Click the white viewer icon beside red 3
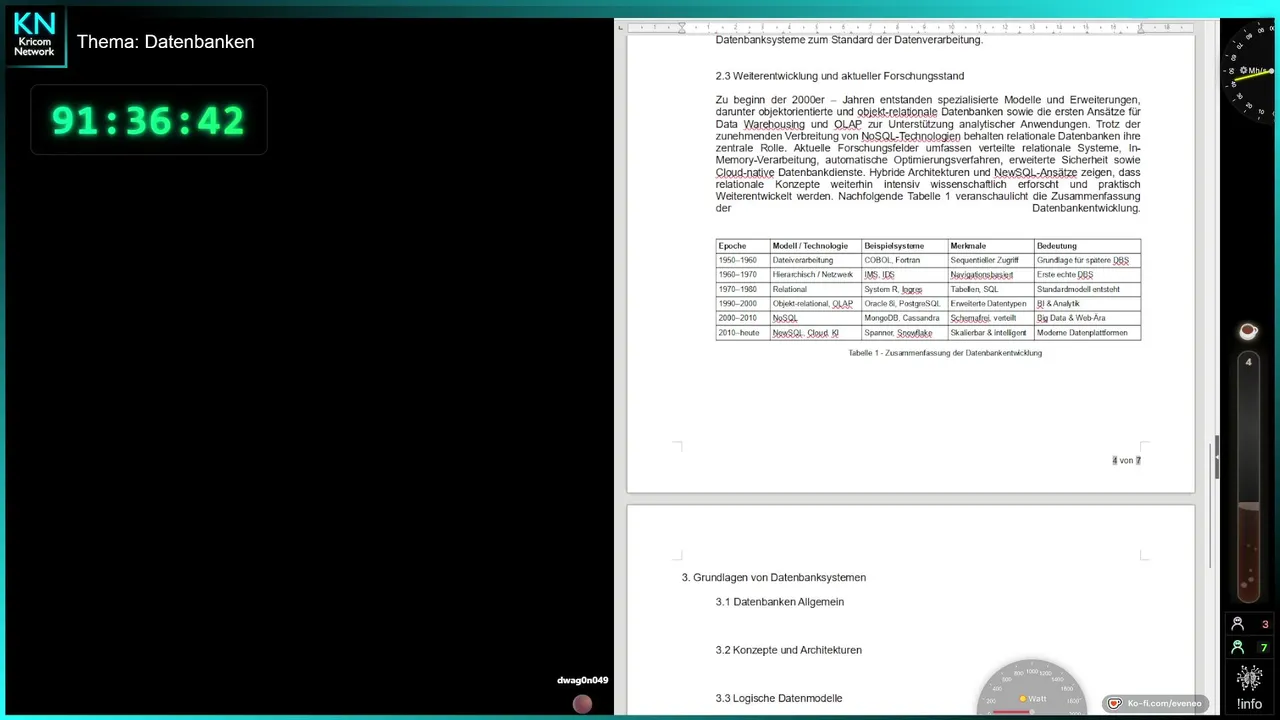Screen dimensions: 1280x720 point(1238,624)
